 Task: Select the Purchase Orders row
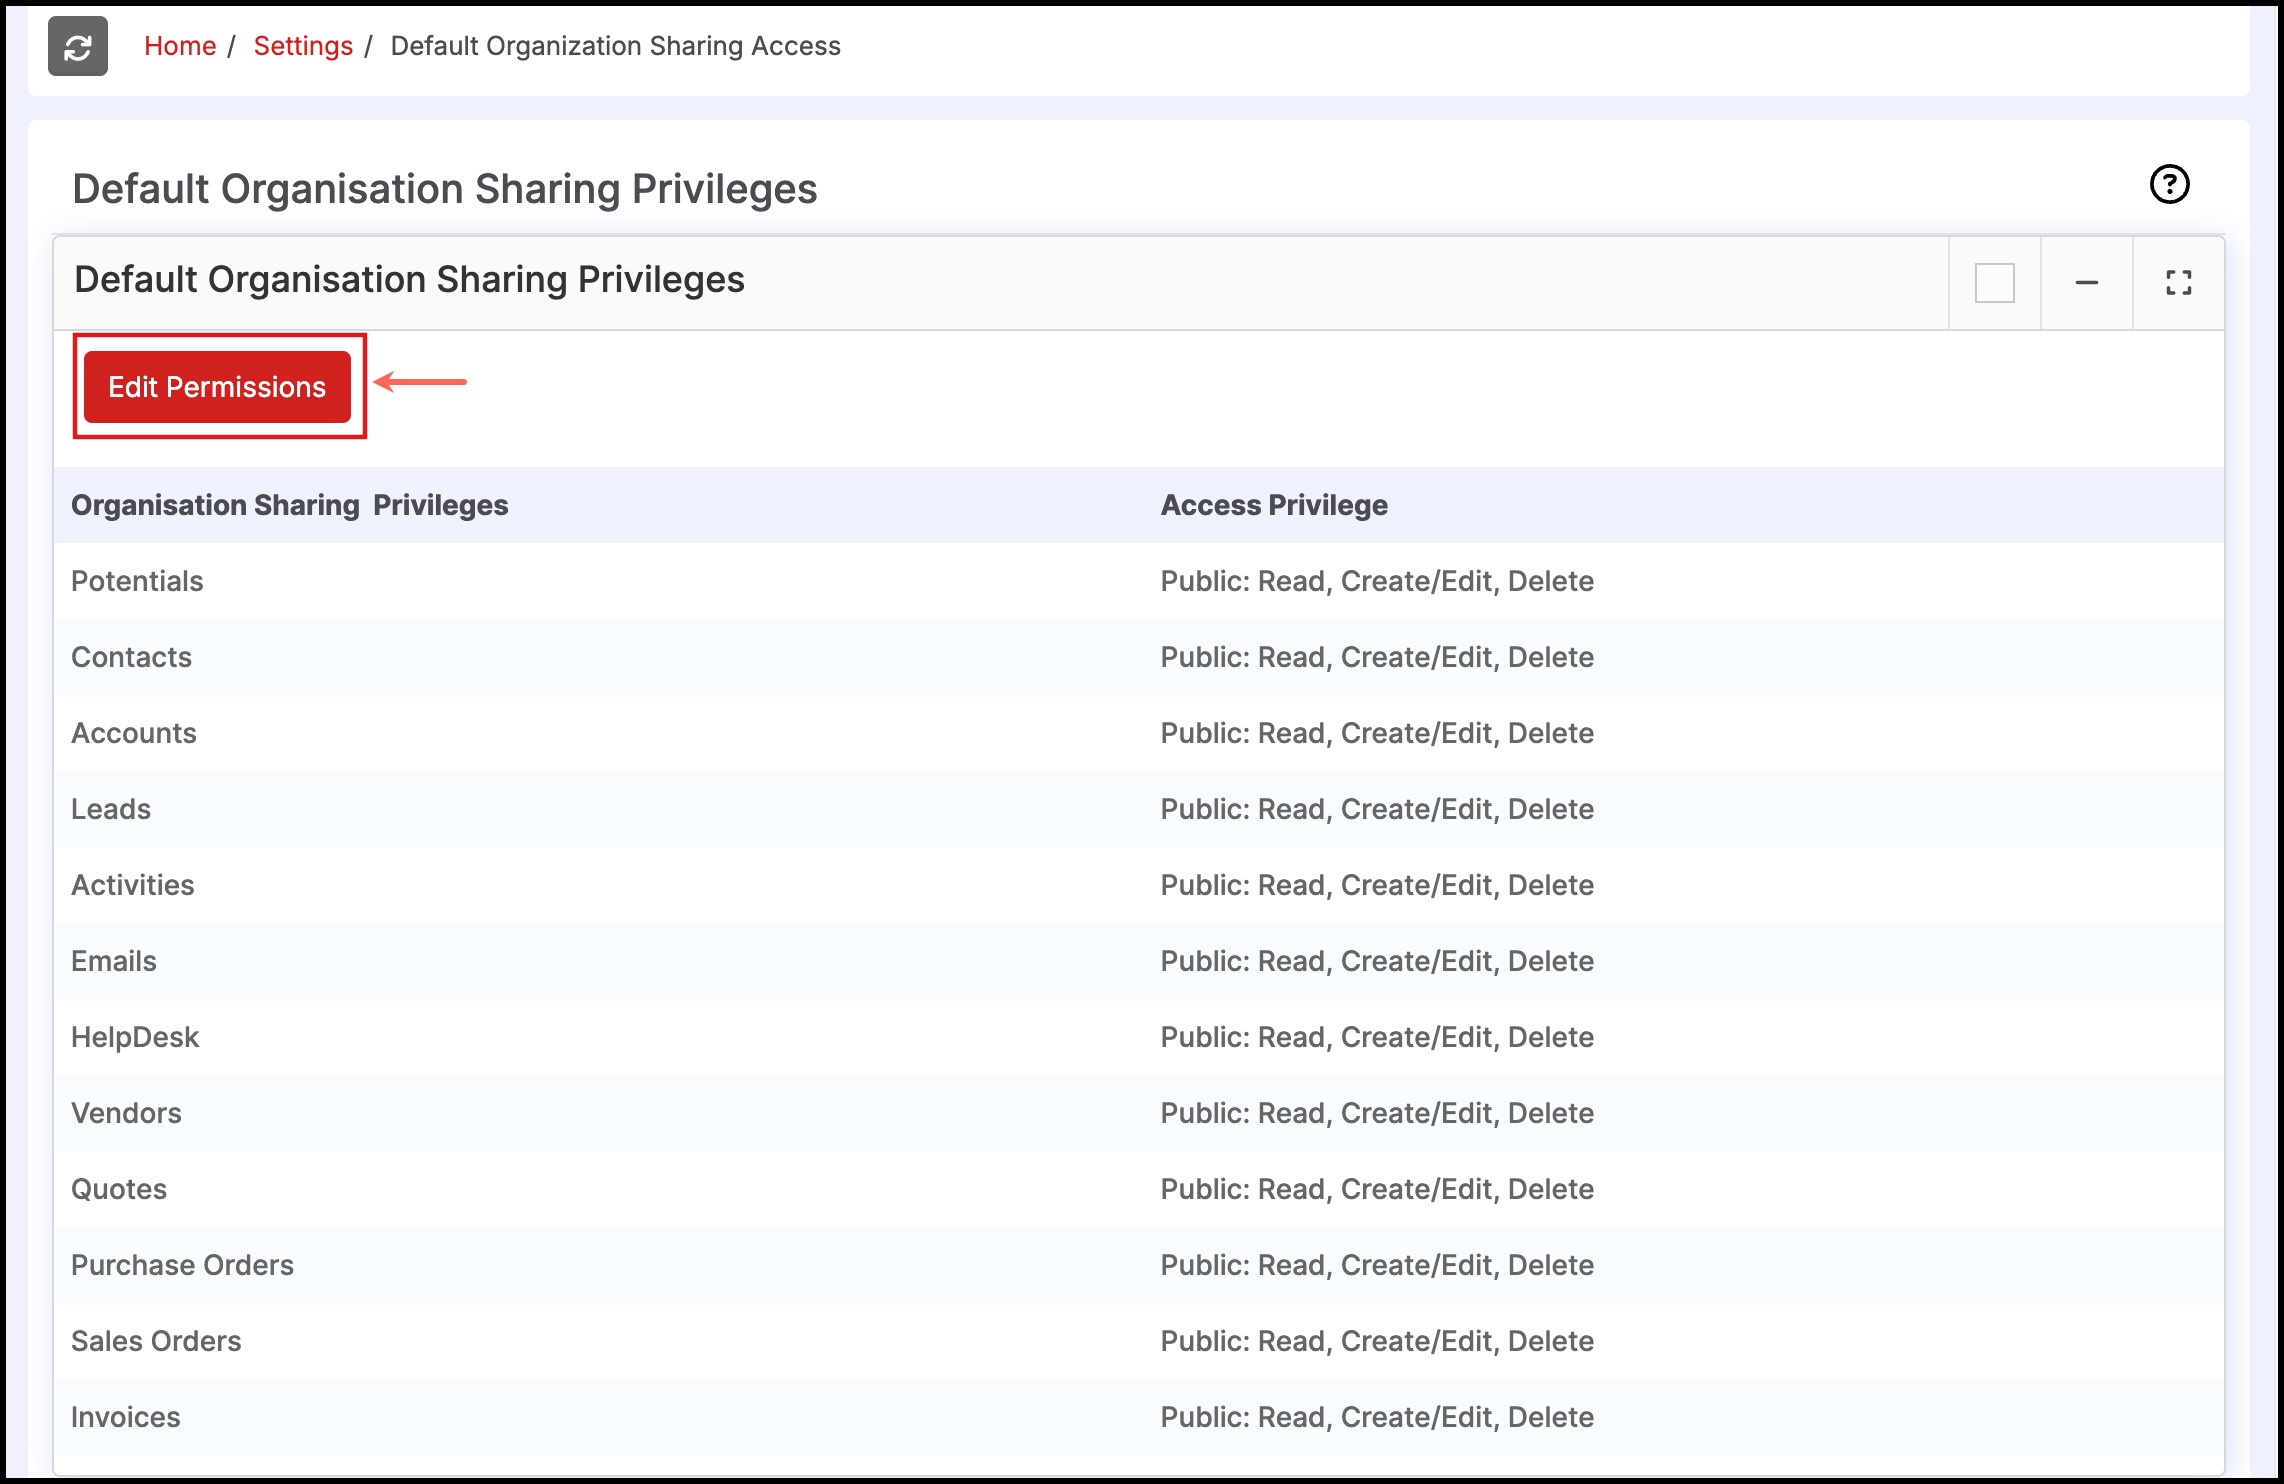[182, 1265]
